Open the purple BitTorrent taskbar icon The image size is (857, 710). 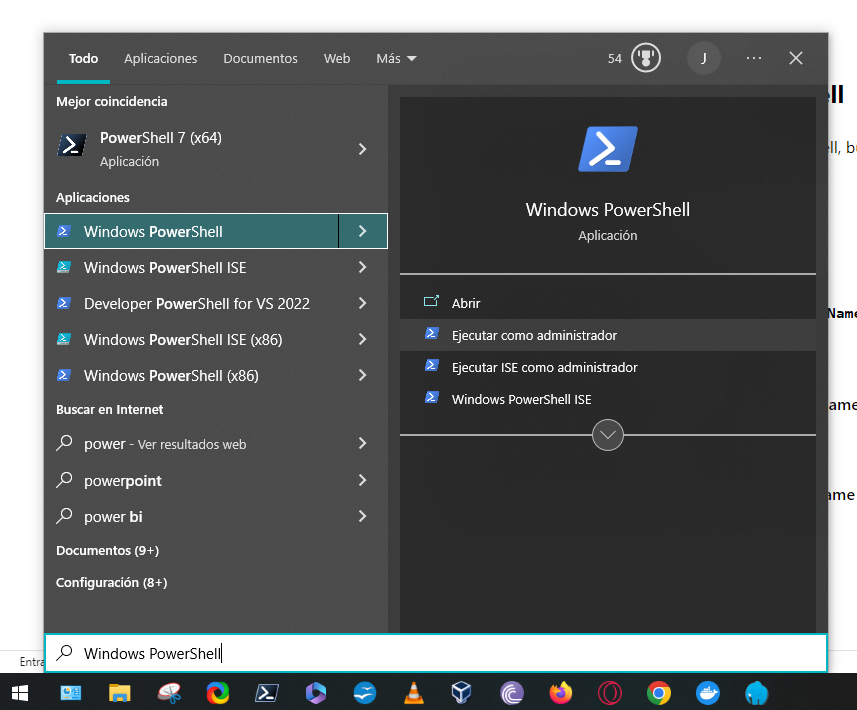point(512,693)
